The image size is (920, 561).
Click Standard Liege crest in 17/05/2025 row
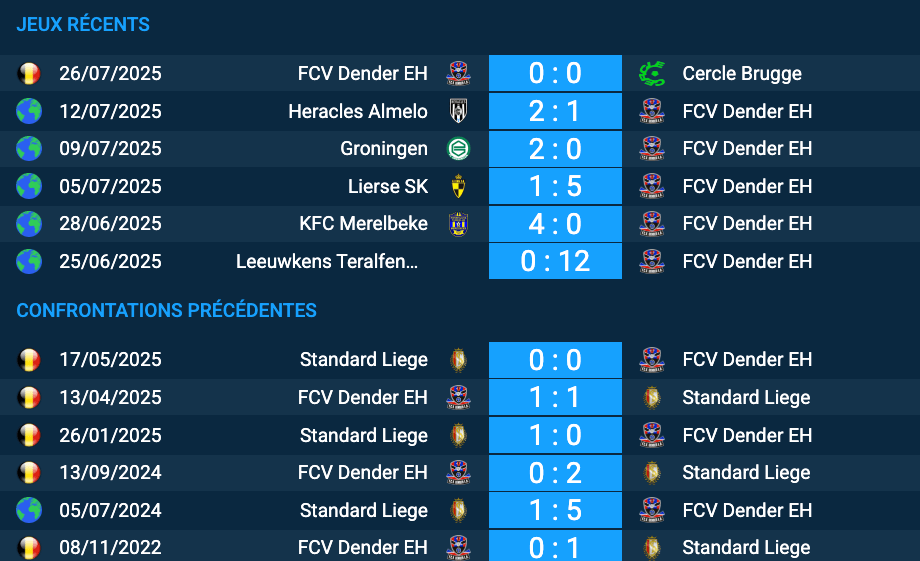458,360
